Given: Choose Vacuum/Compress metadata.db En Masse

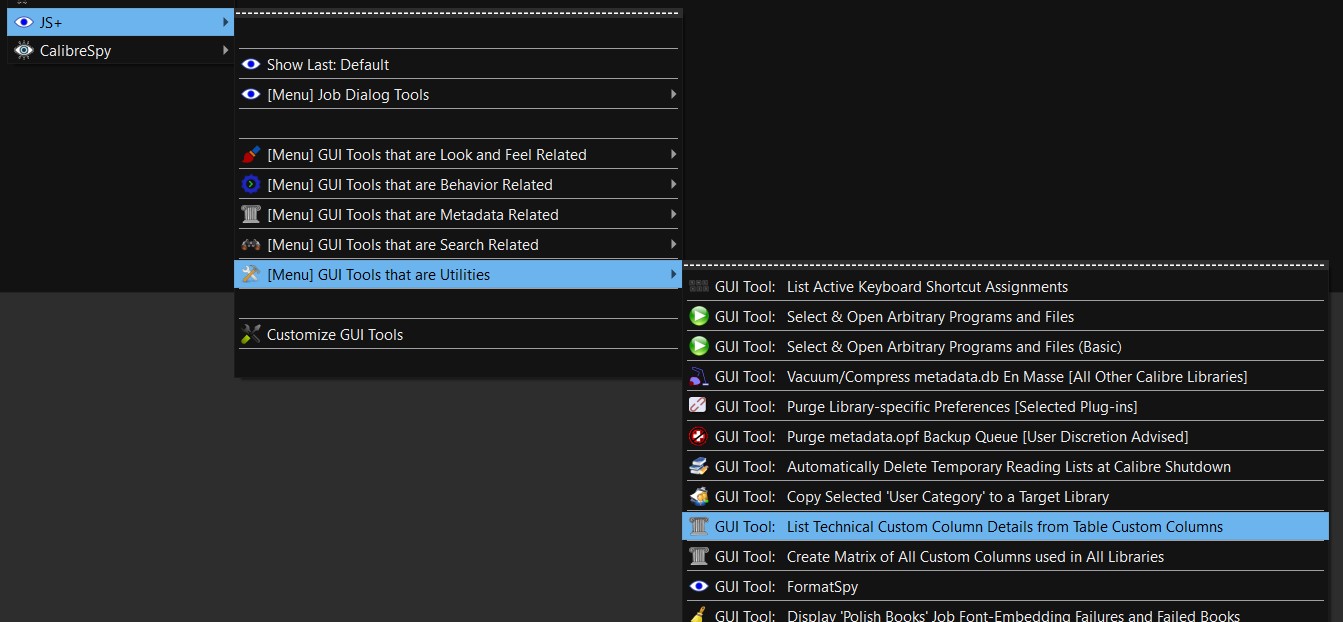Looking at the screenshot, I should click(x=1016, y=377).
